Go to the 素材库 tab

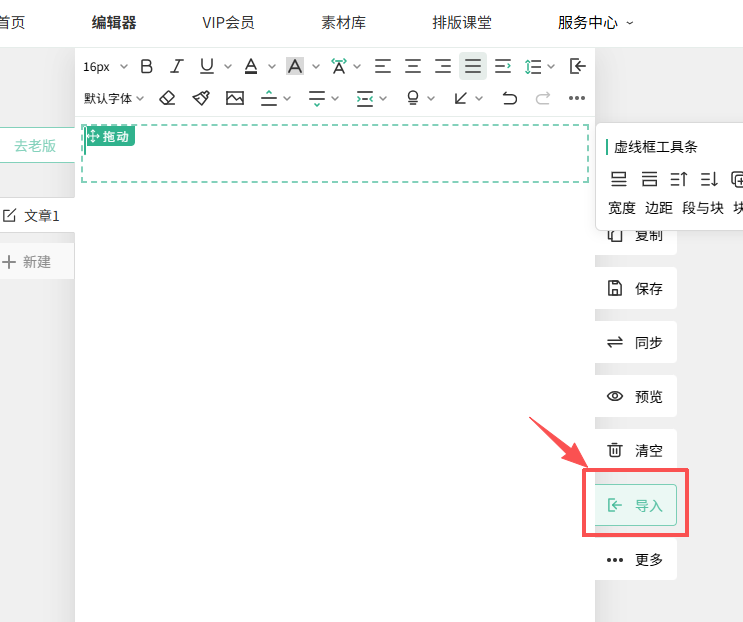pyautogui.click(x=343, y=22)
